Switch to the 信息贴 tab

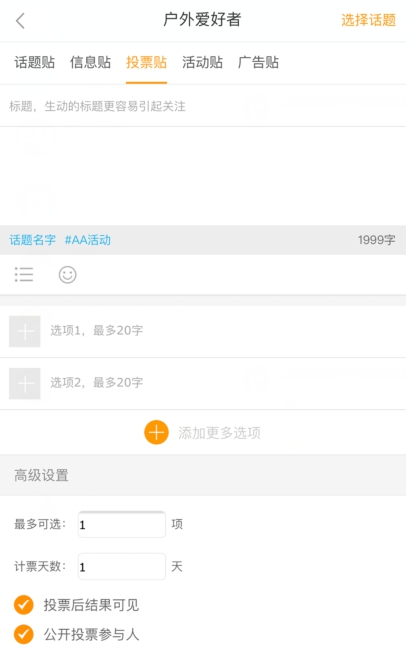point(90,63)
